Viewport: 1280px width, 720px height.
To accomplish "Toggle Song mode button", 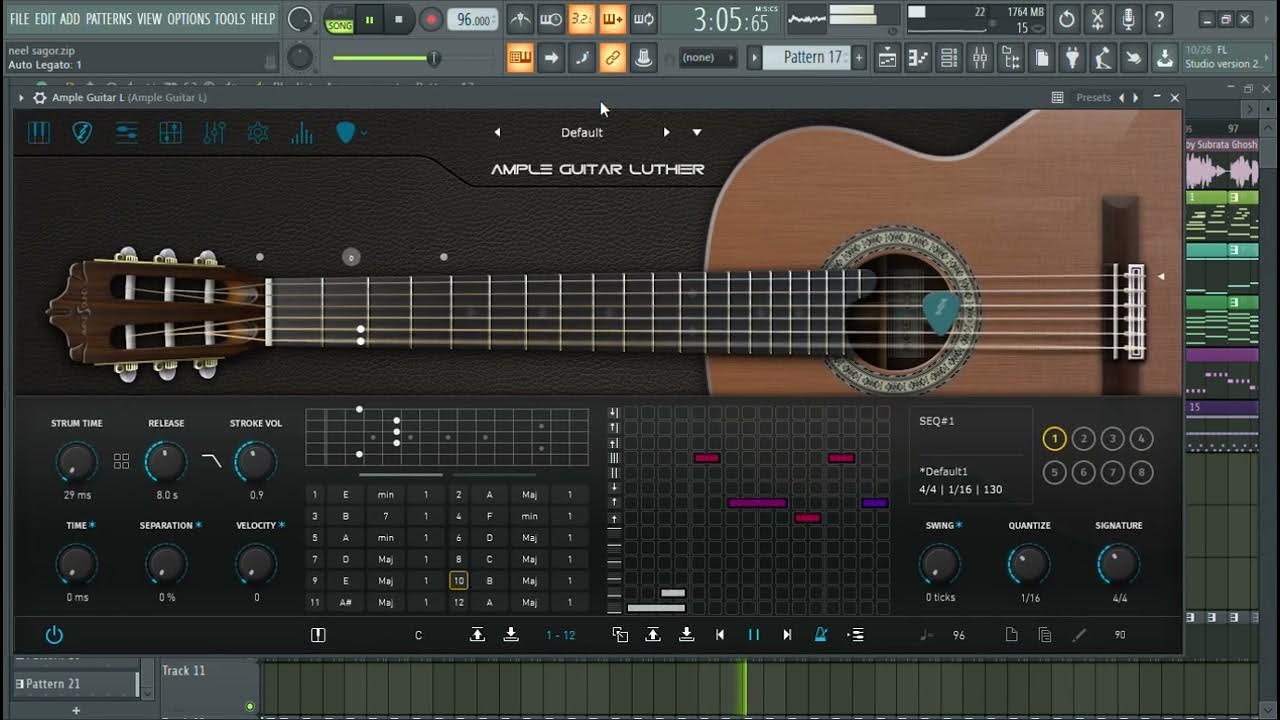I will tap(340, 24).
